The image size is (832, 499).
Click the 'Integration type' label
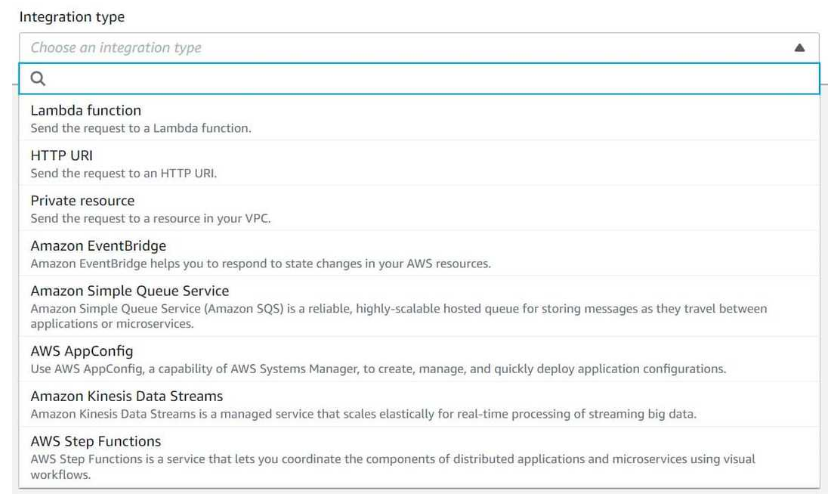point(72,17)
